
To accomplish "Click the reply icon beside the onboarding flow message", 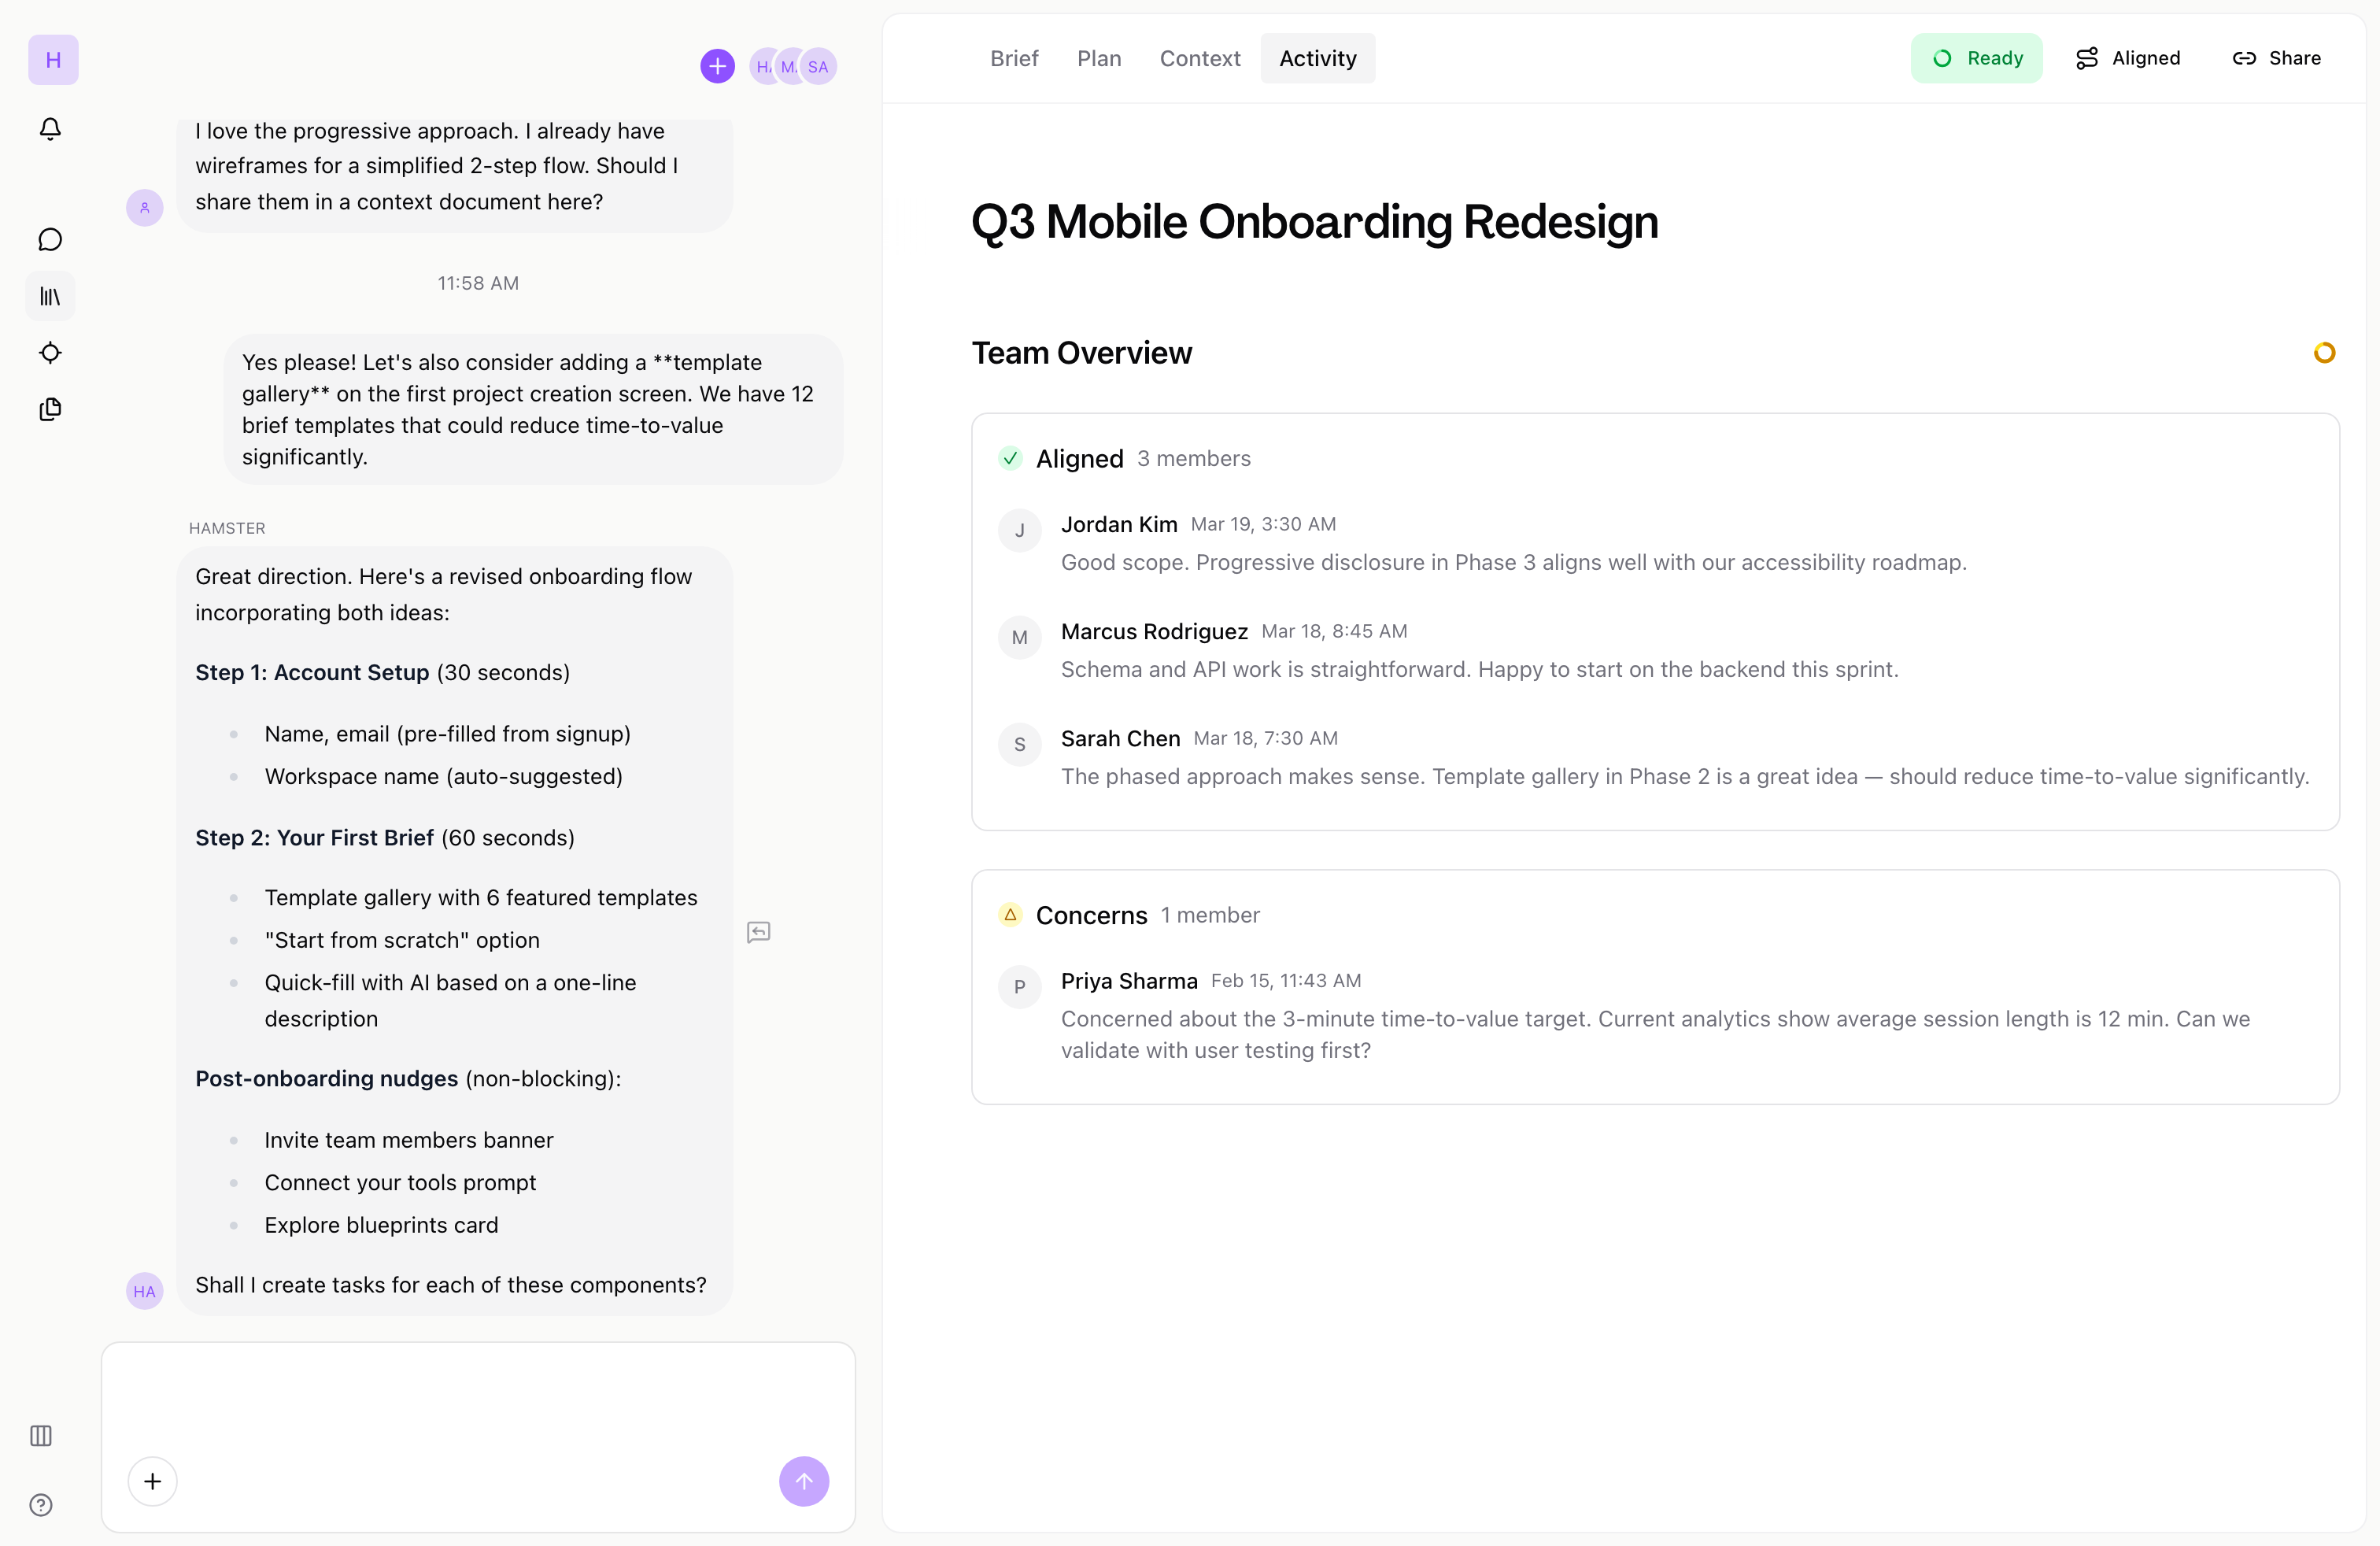I will click(758, 932).
